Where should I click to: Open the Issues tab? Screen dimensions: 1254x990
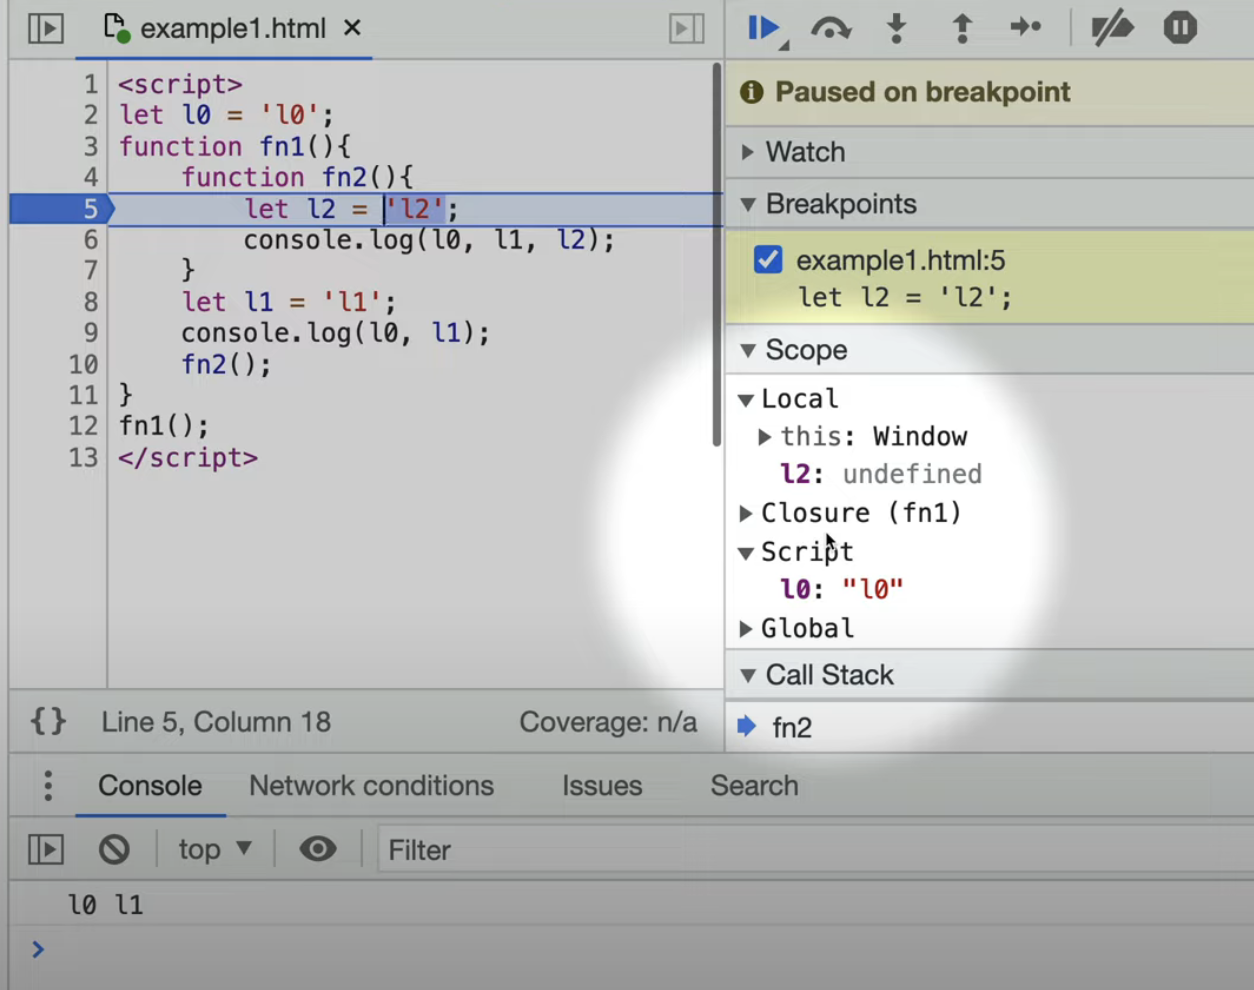click(602, 786)
